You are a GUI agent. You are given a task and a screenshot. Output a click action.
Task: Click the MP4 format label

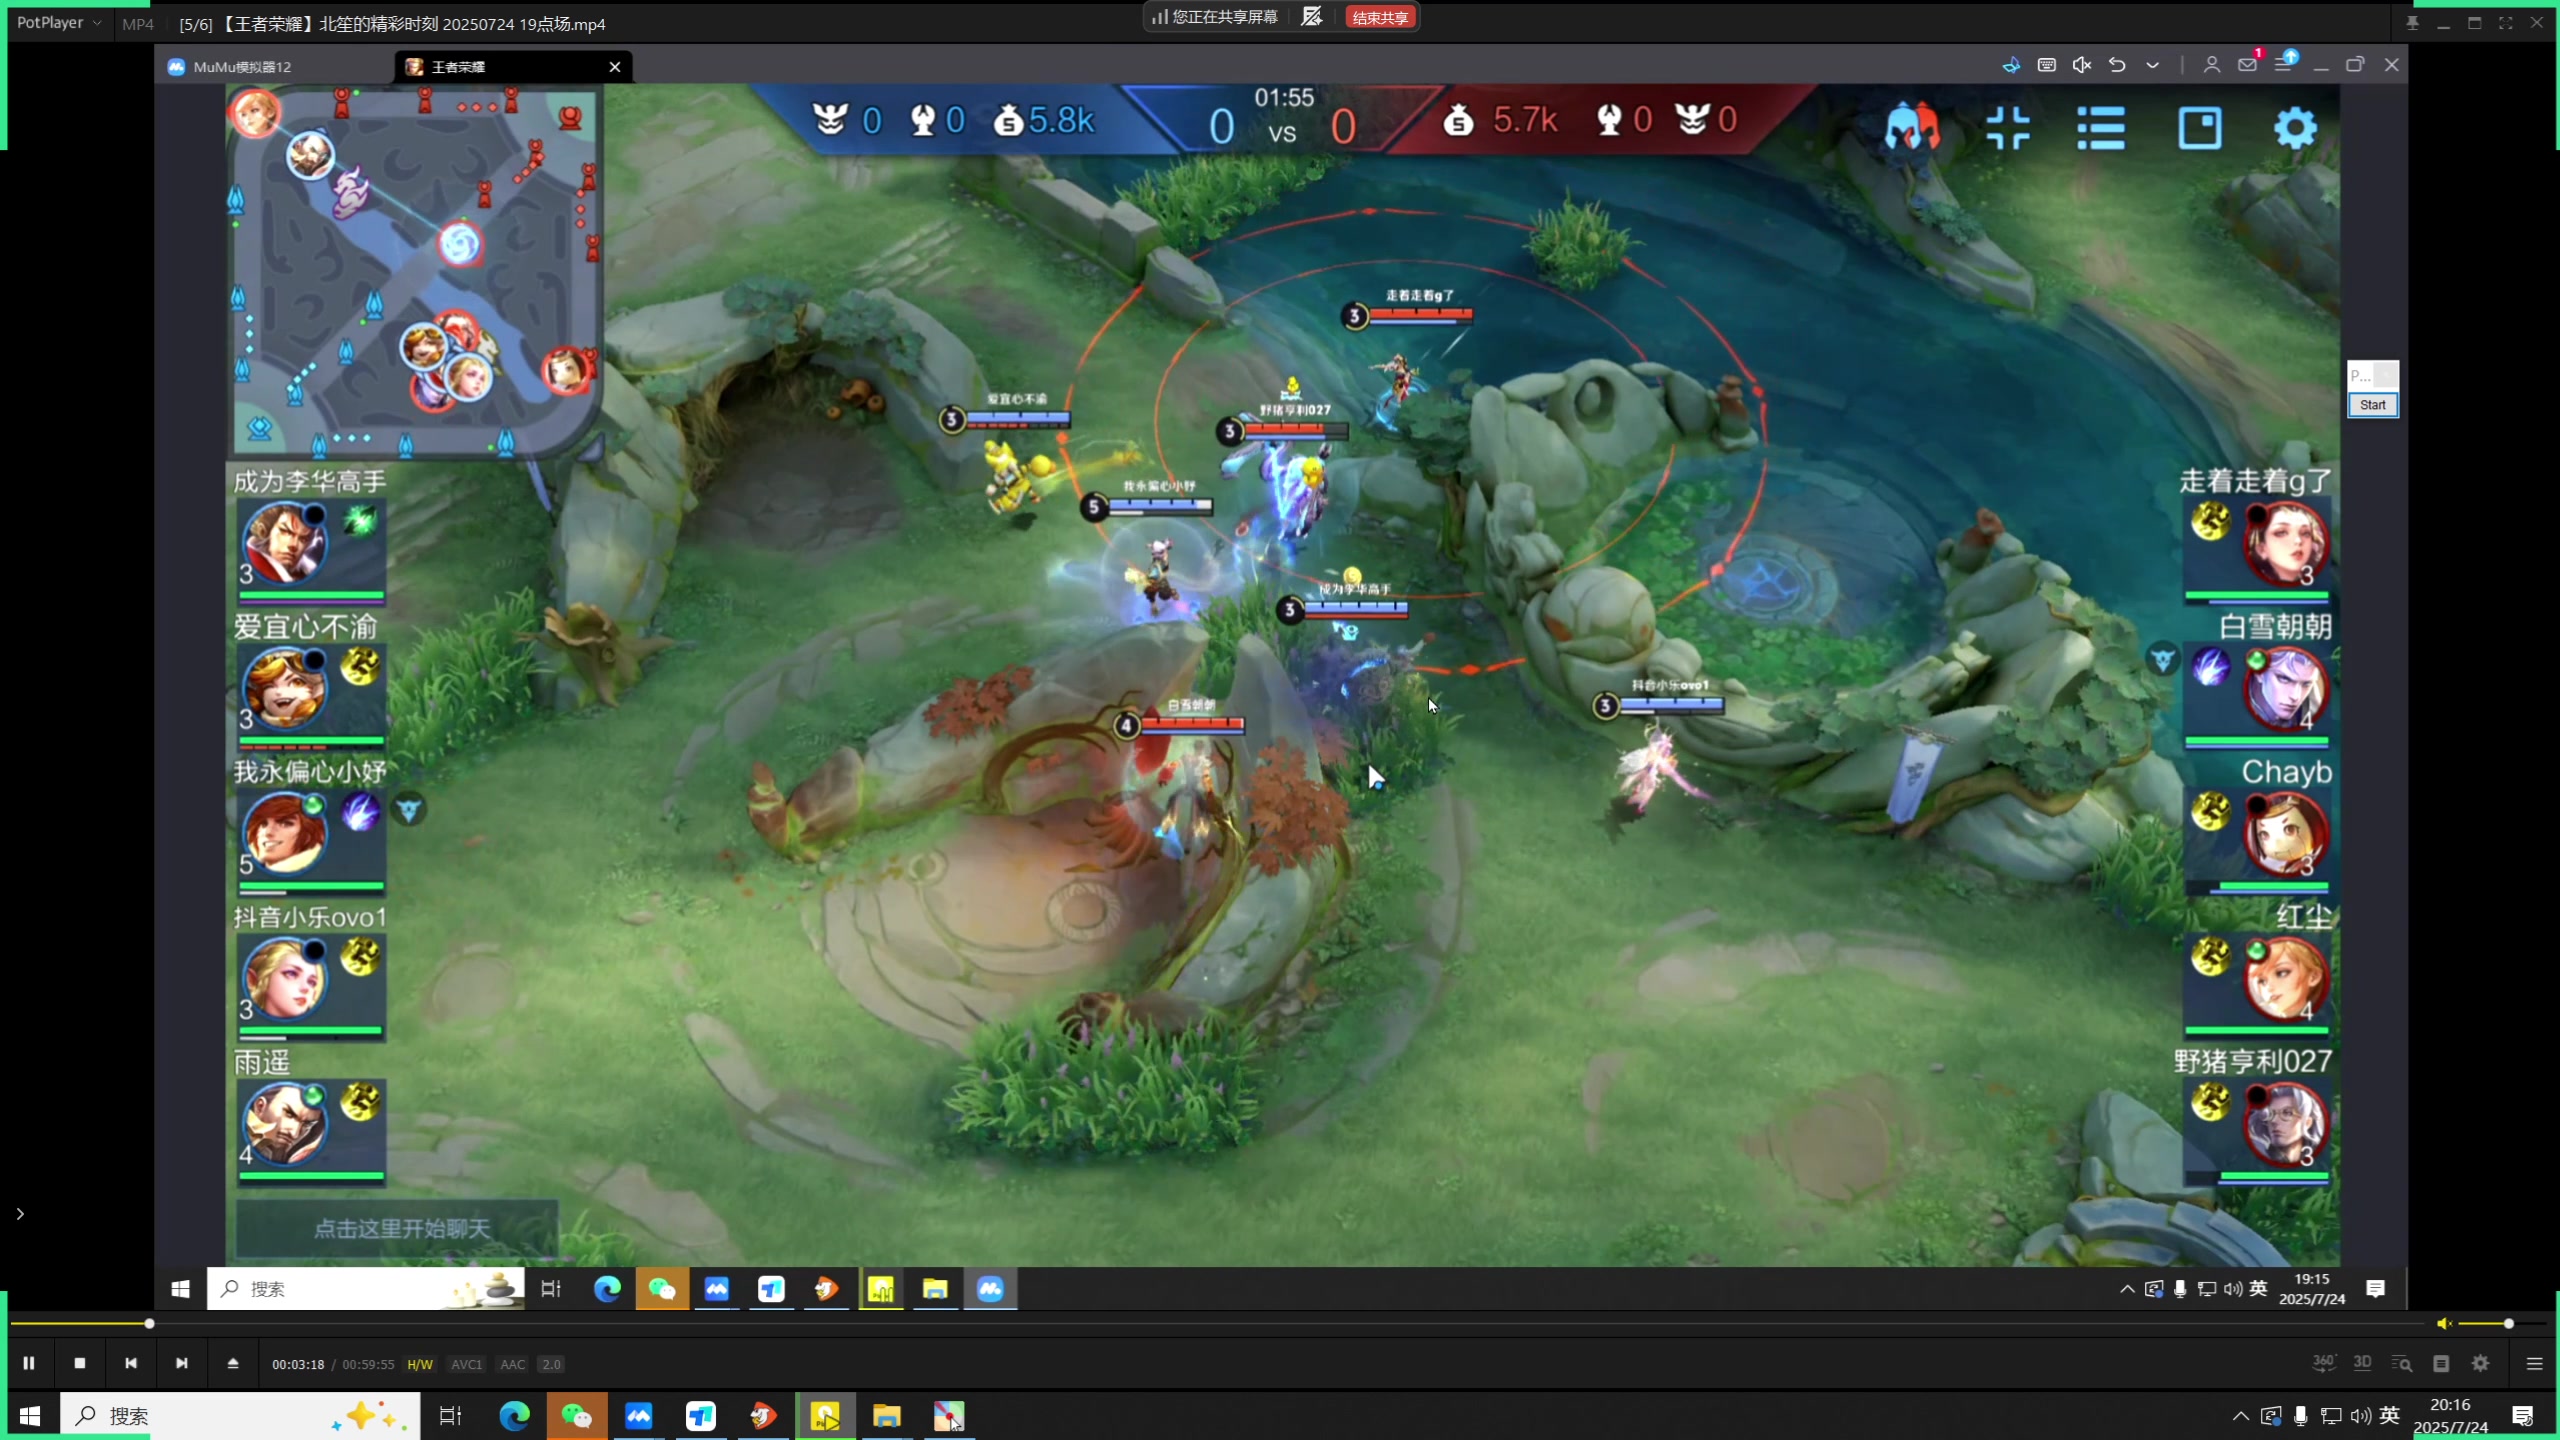point(138,24)
